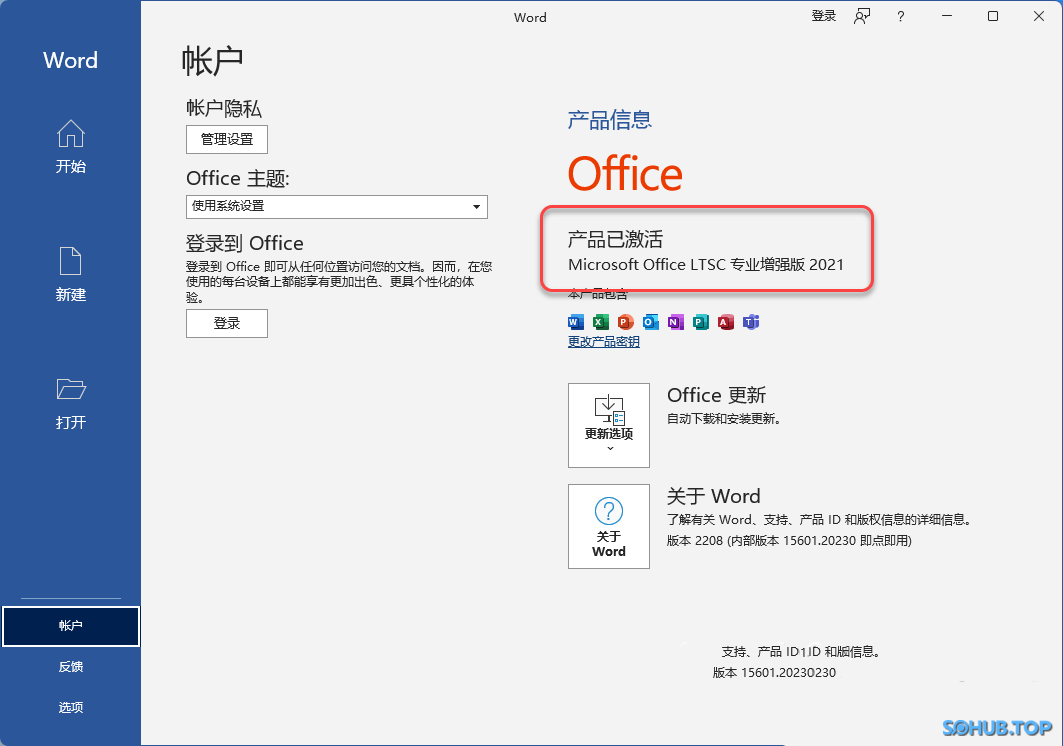The height and width of the screenshot is (746, 1063).
Task: Click the 登录到 Office heading
Action: pos(245,243)
